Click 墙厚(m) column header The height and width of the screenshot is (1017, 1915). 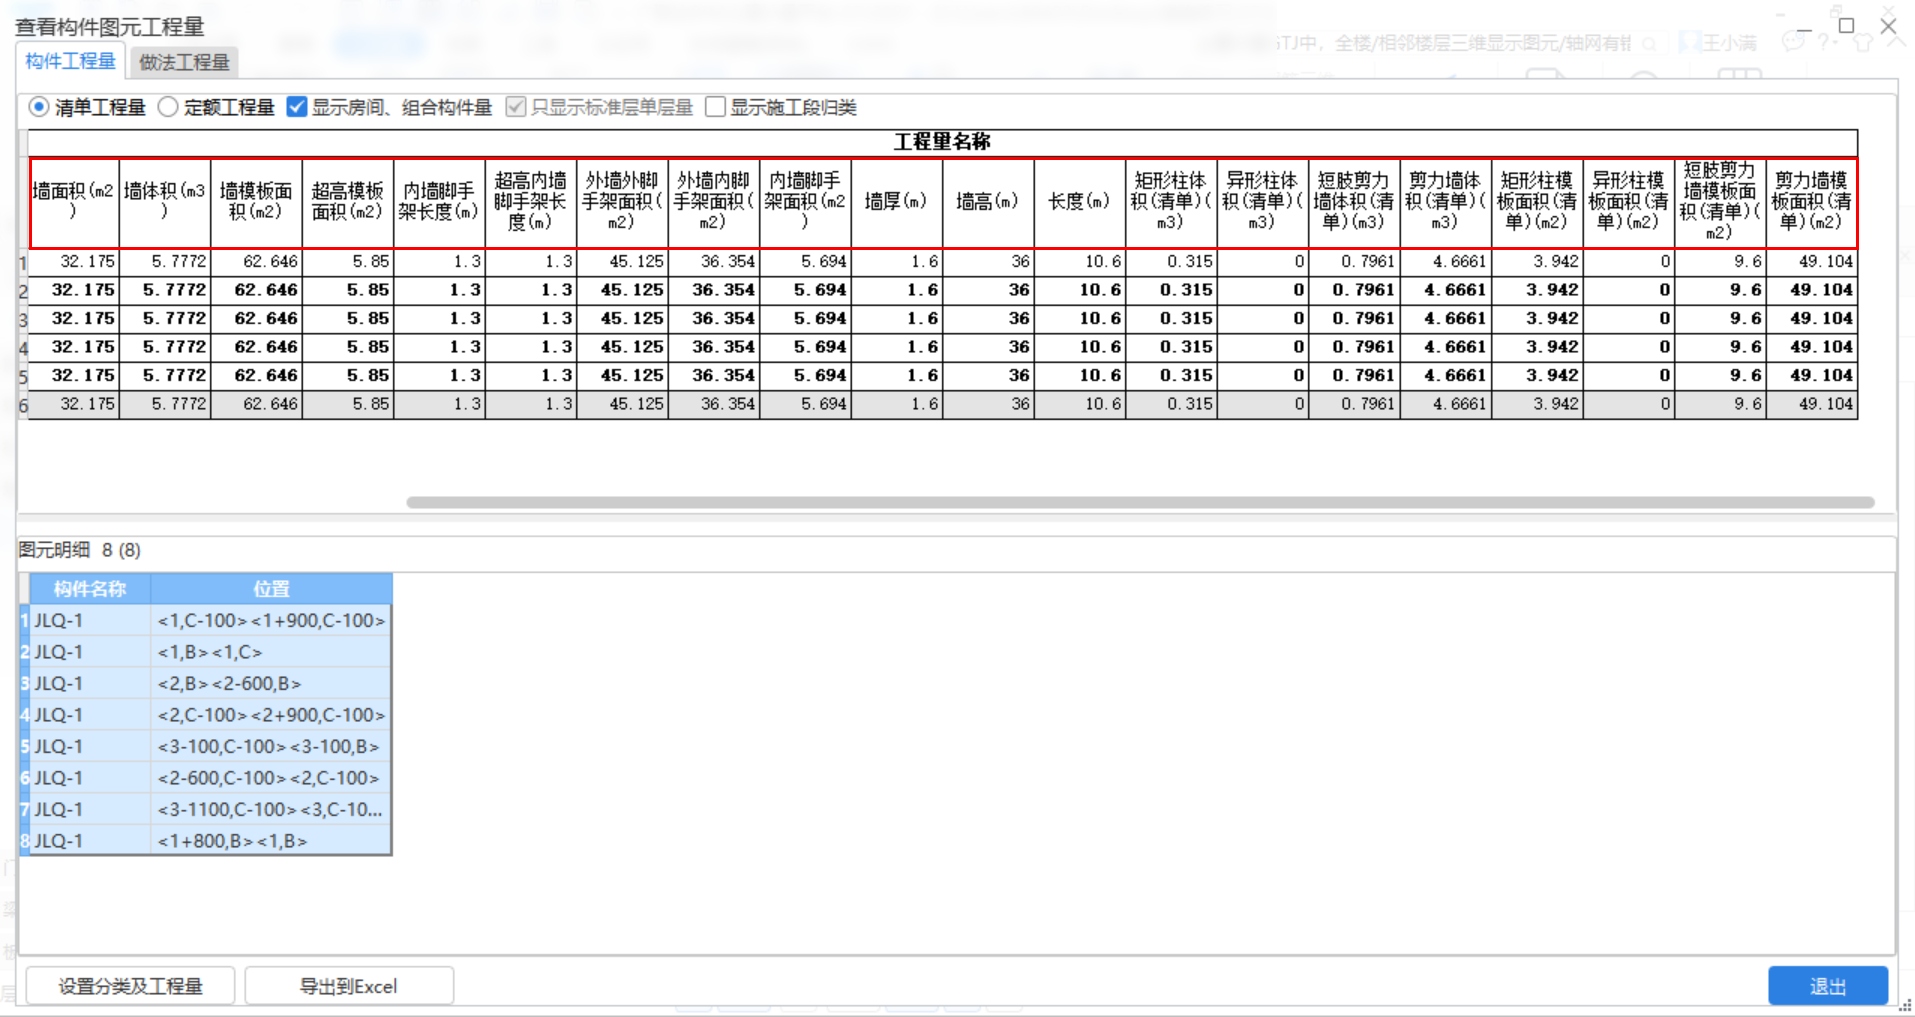point(897,202)
